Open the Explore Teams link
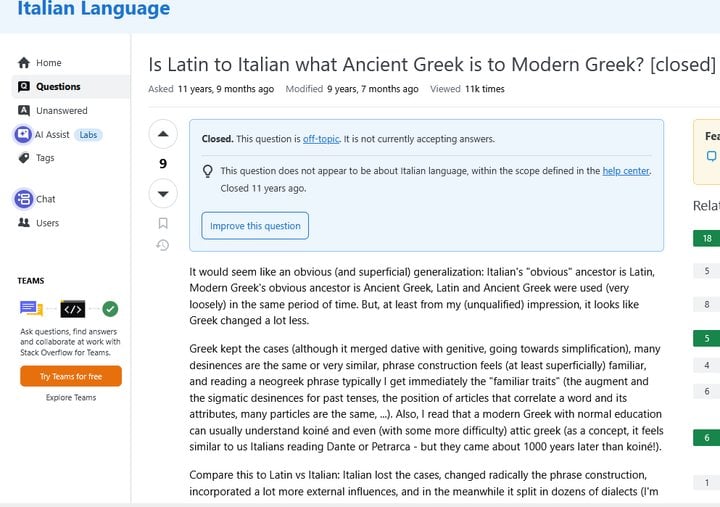The height and width of the screenshot is (507, 720). pyautogui.click(x=71, y=398)
